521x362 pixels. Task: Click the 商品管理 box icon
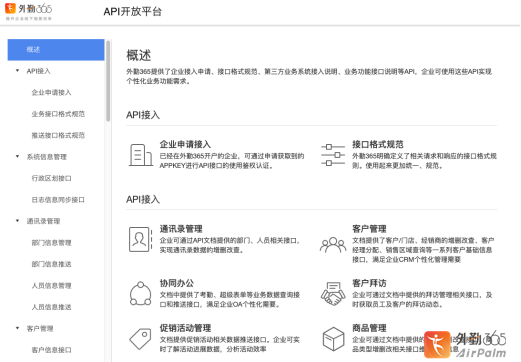333,339
